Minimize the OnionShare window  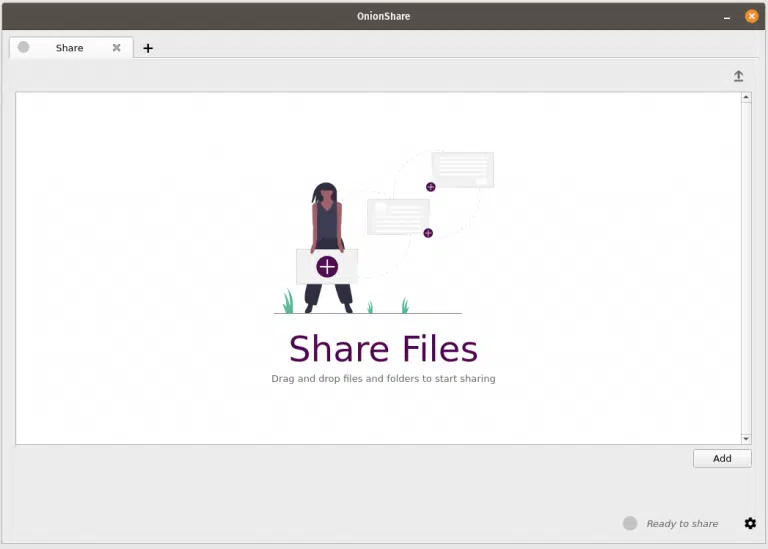point(727,16)
